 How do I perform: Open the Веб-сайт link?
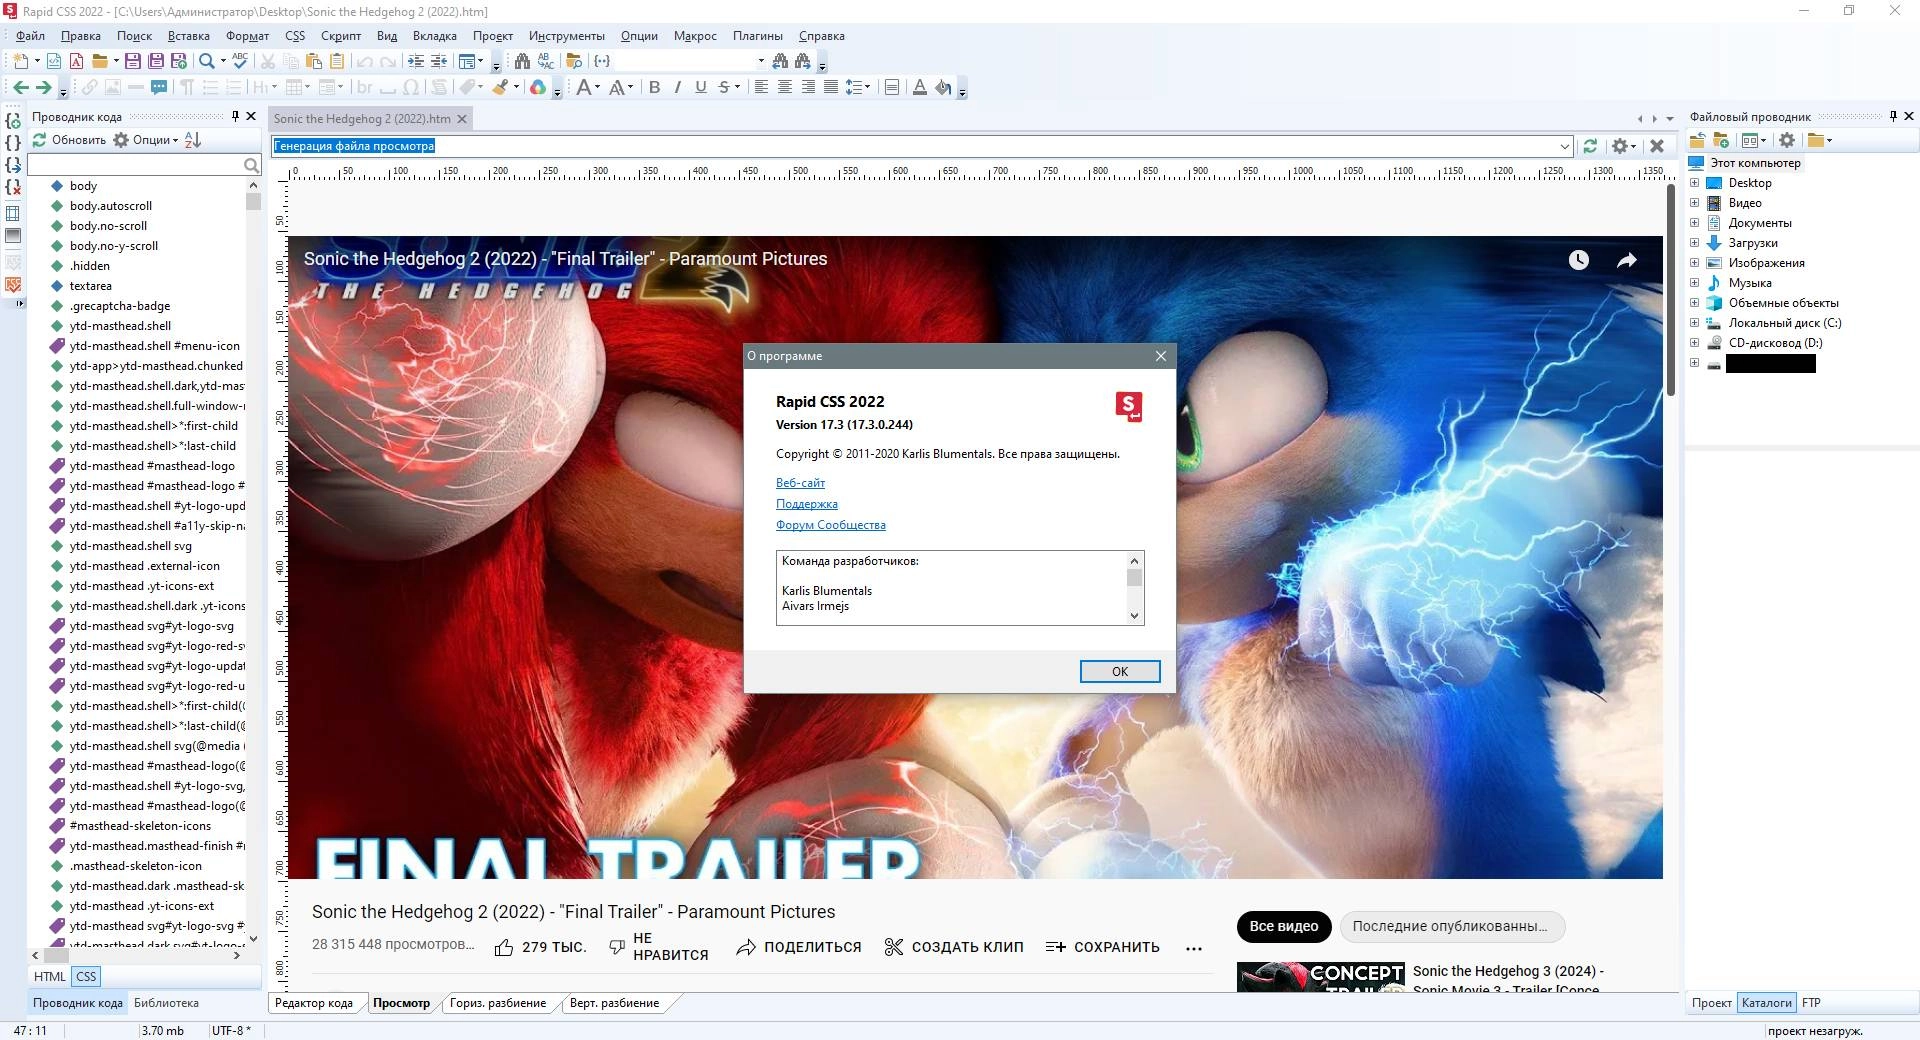(800, 483)
